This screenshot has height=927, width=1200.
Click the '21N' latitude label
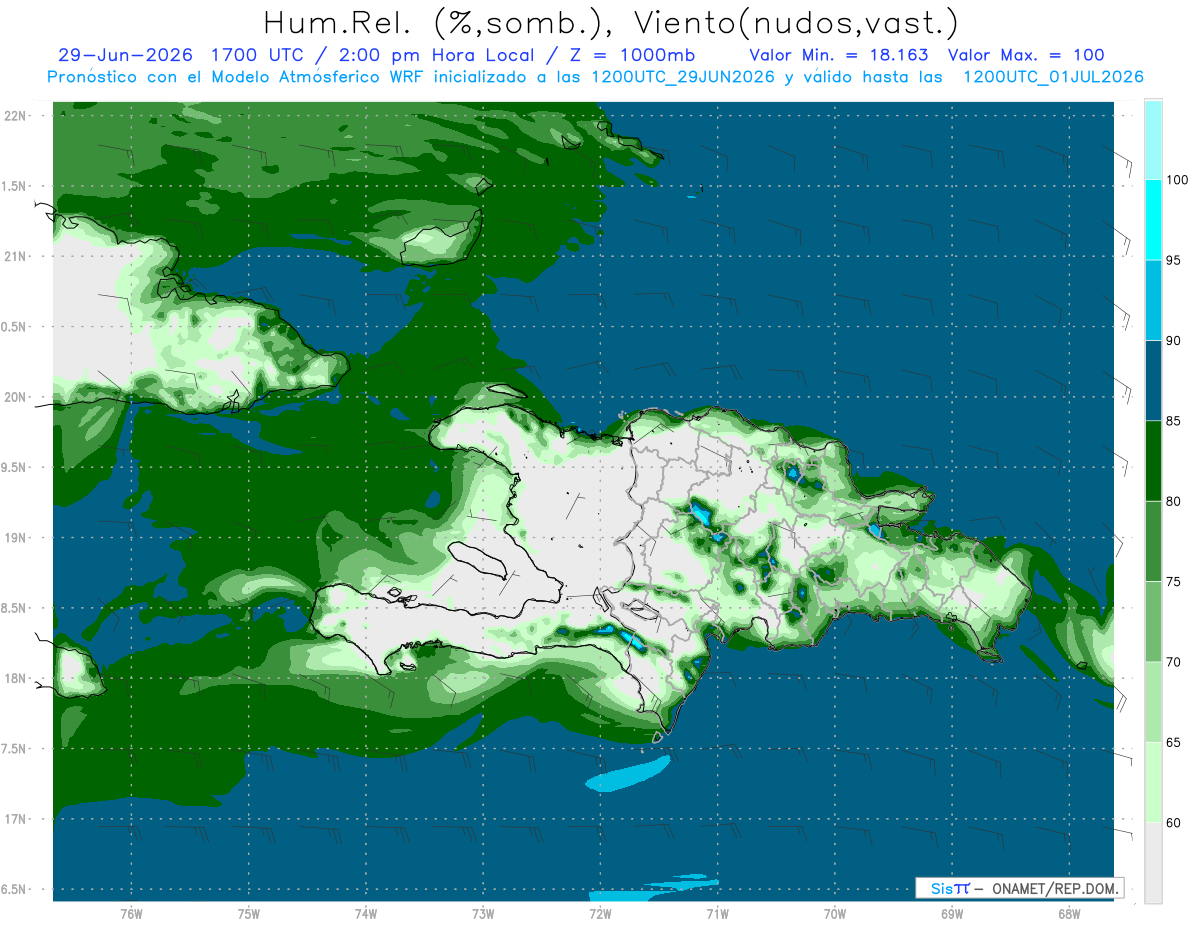[x=17, y=256]
